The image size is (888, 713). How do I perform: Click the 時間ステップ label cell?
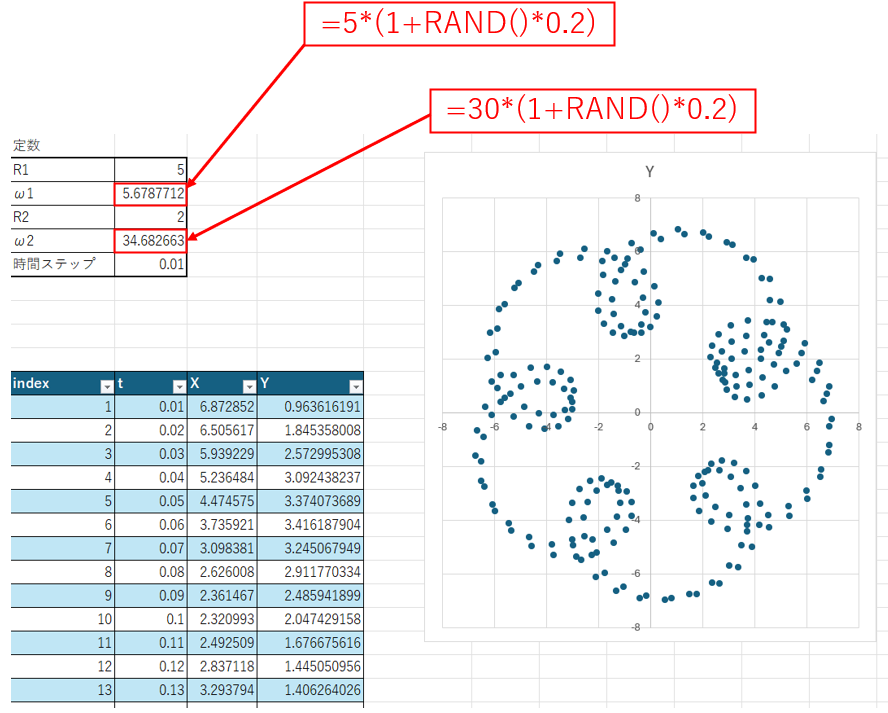[x=62, y=265]
